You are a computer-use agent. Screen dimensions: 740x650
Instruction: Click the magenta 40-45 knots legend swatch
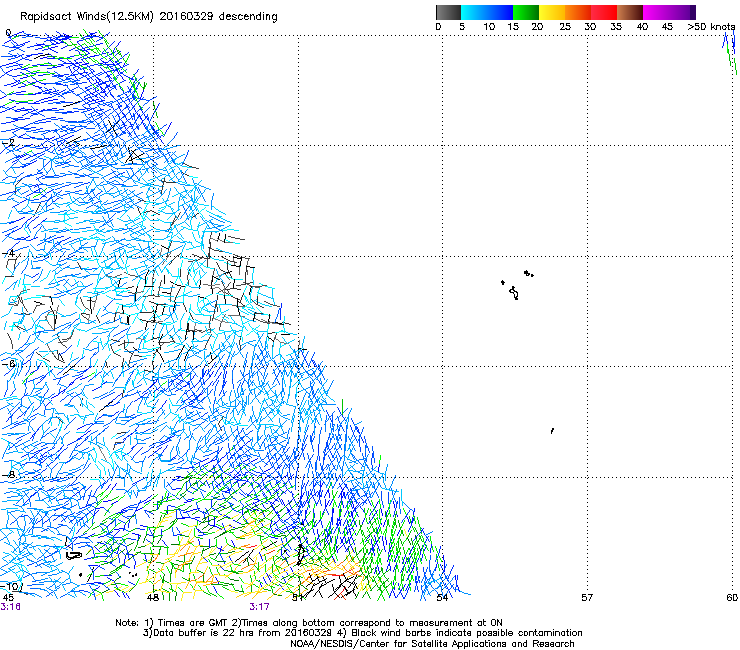(656, 12)
